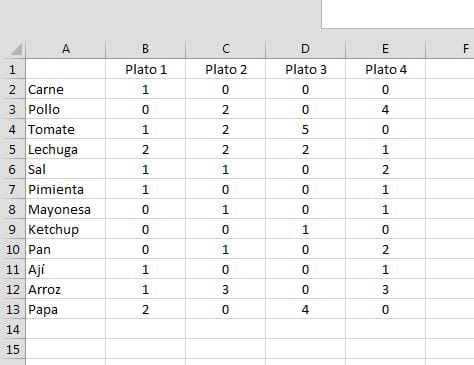
Task: Select the Ketchup cell
Action: tap(66, 229)
